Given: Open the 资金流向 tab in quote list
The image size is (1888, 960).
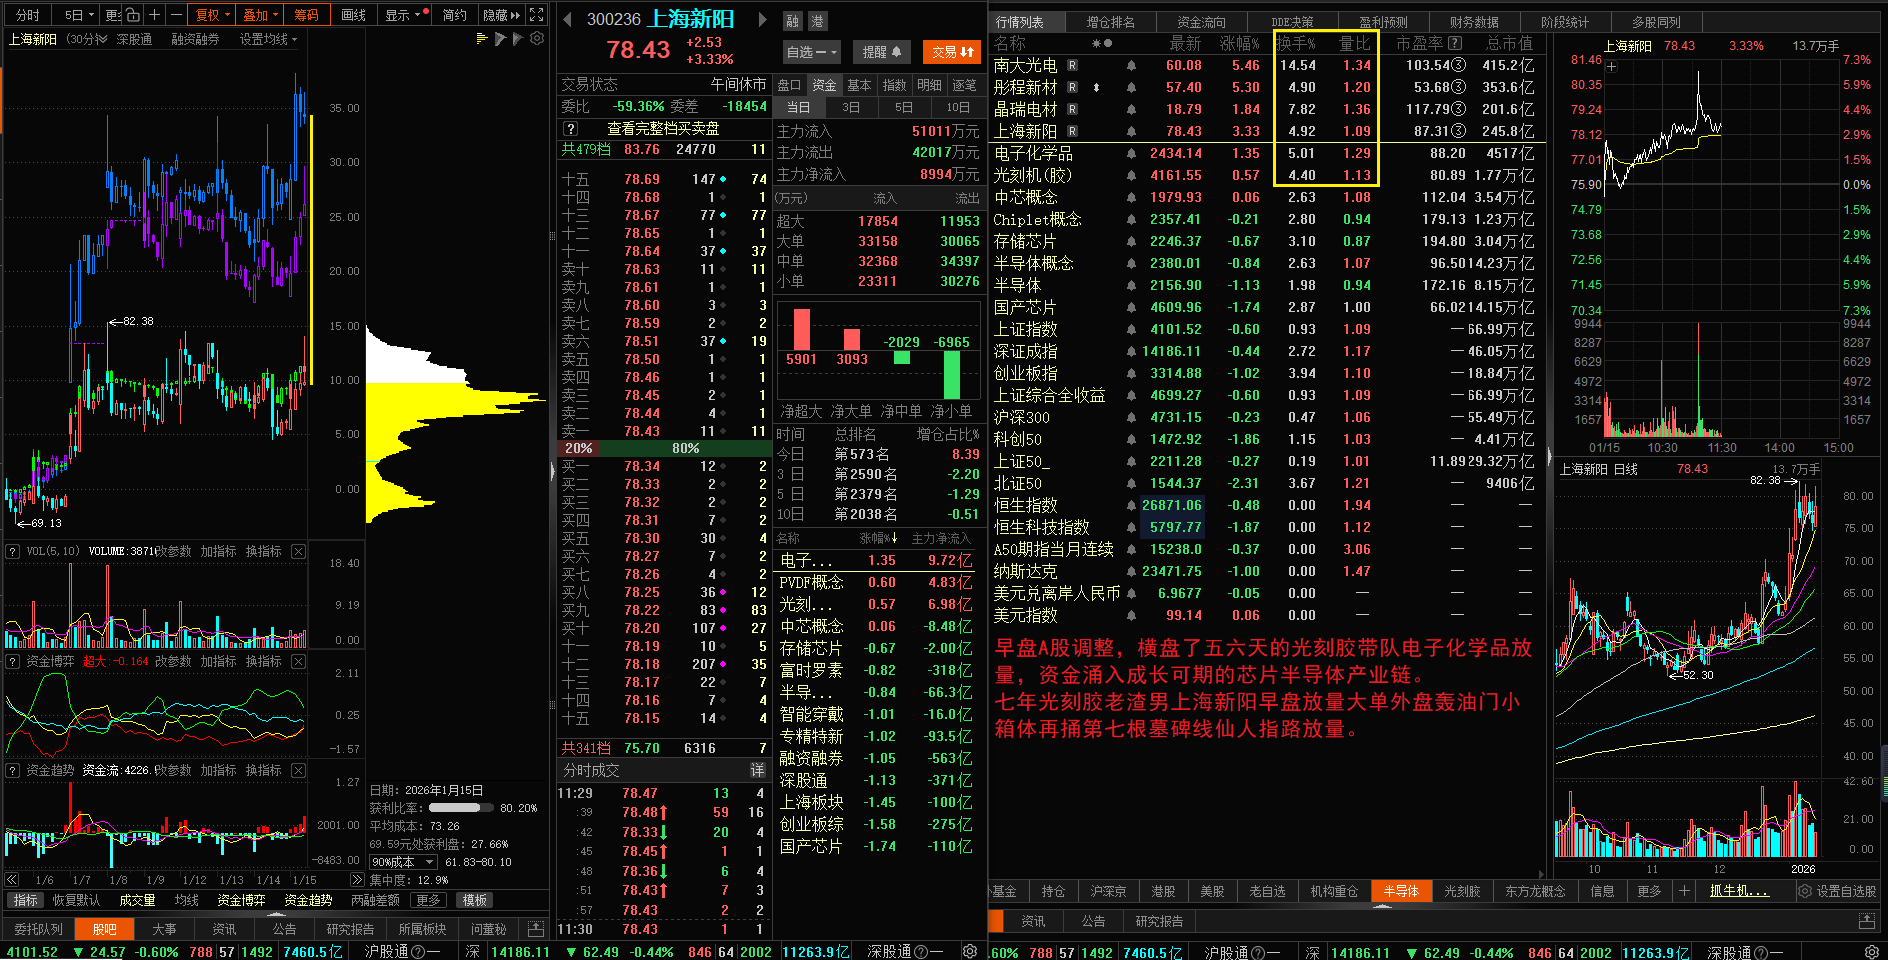Looking at the screenshot, I should [1200, 22].
